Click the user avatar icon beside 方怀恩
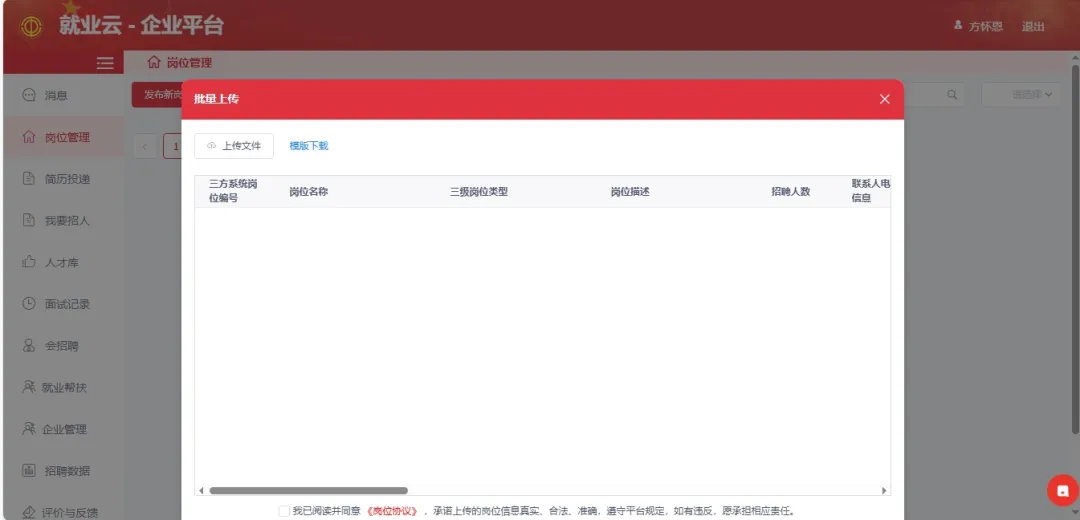Viewport: 1080px width, 520px height. pyautogui.click(x=957, y=25)
